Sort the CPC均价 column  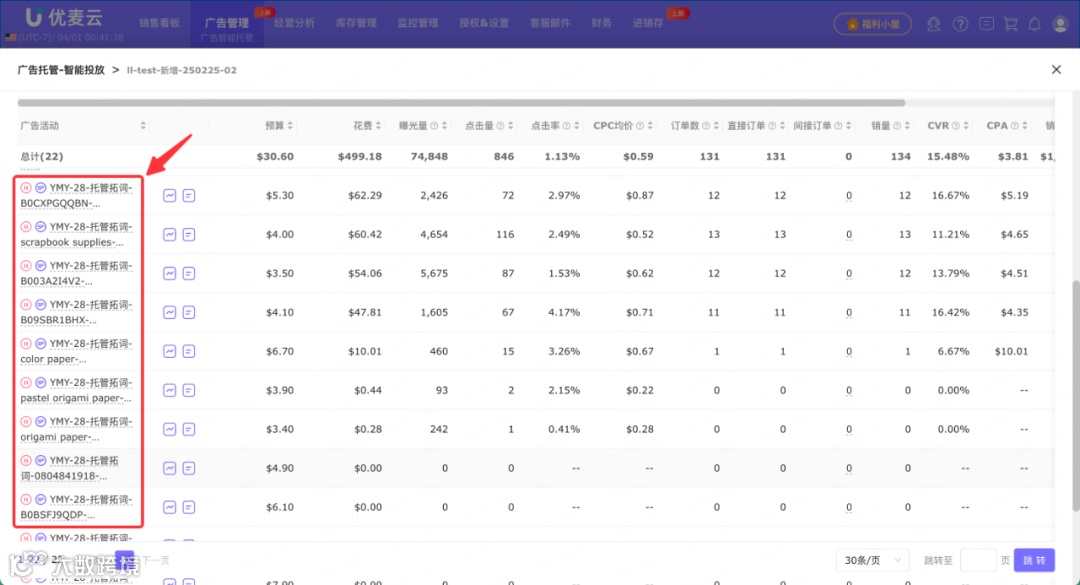point(648,125)
